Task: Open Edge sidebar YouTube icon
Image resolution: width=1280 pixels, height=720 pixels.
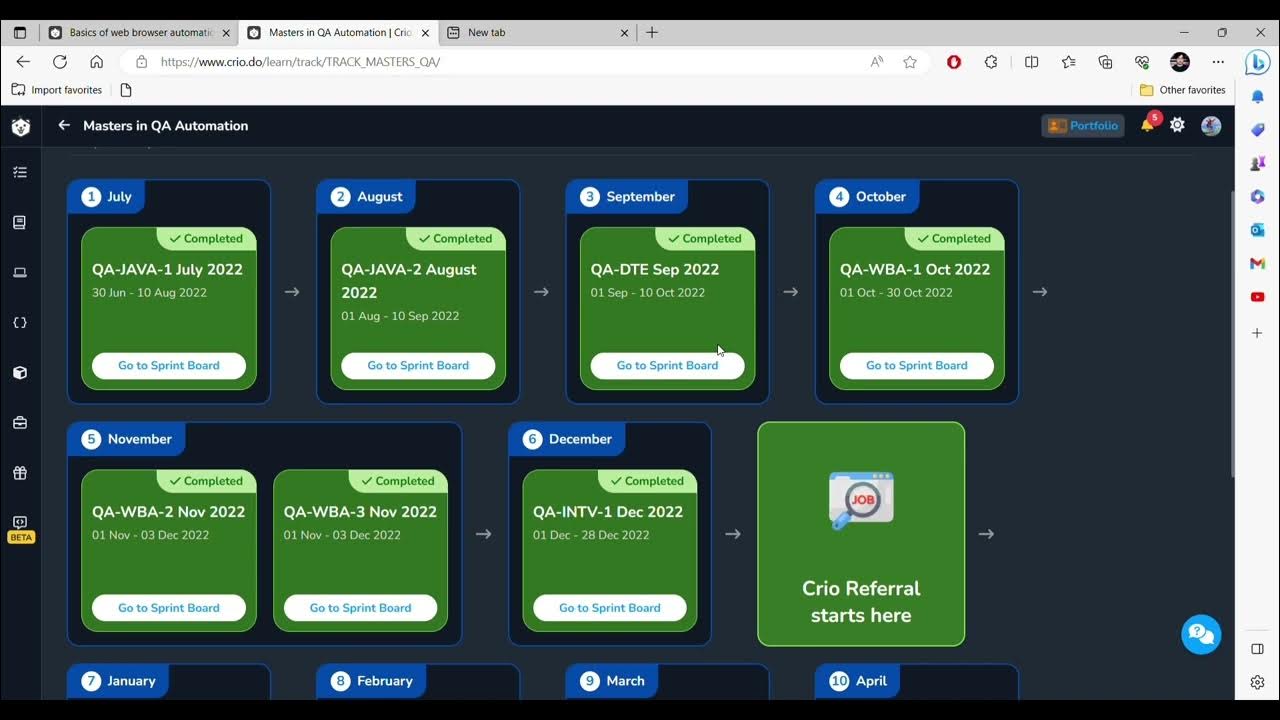Action: click(1258, 297)
